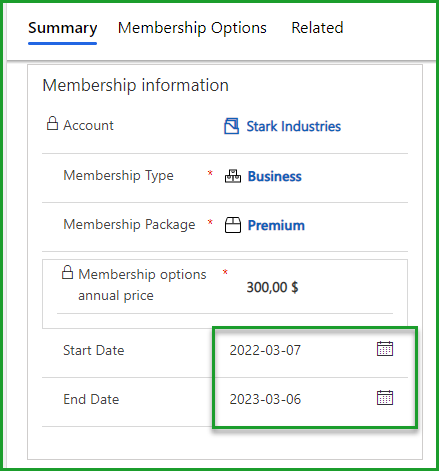
Task: Open the Start Date calendar picker icon
Action: (385, 349)
